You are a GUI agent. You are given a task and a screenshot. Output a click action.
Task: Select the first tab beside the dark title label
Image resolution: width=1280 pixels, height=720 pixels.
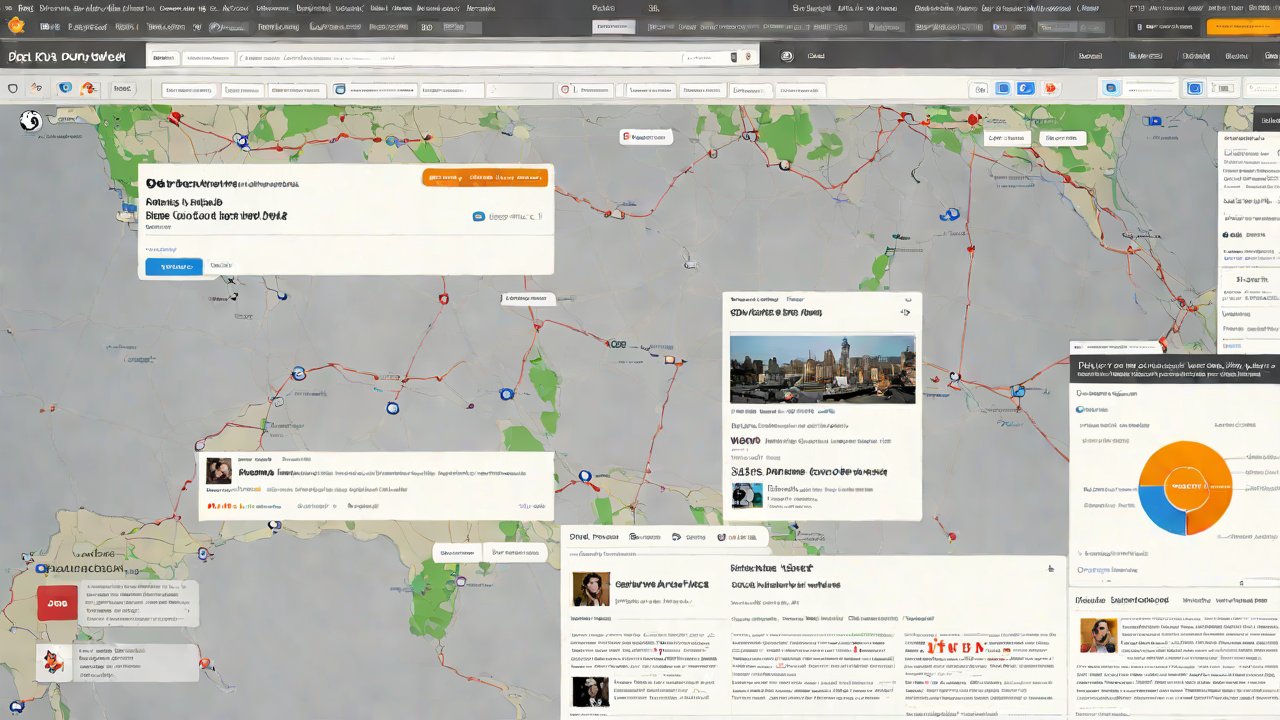162,58
